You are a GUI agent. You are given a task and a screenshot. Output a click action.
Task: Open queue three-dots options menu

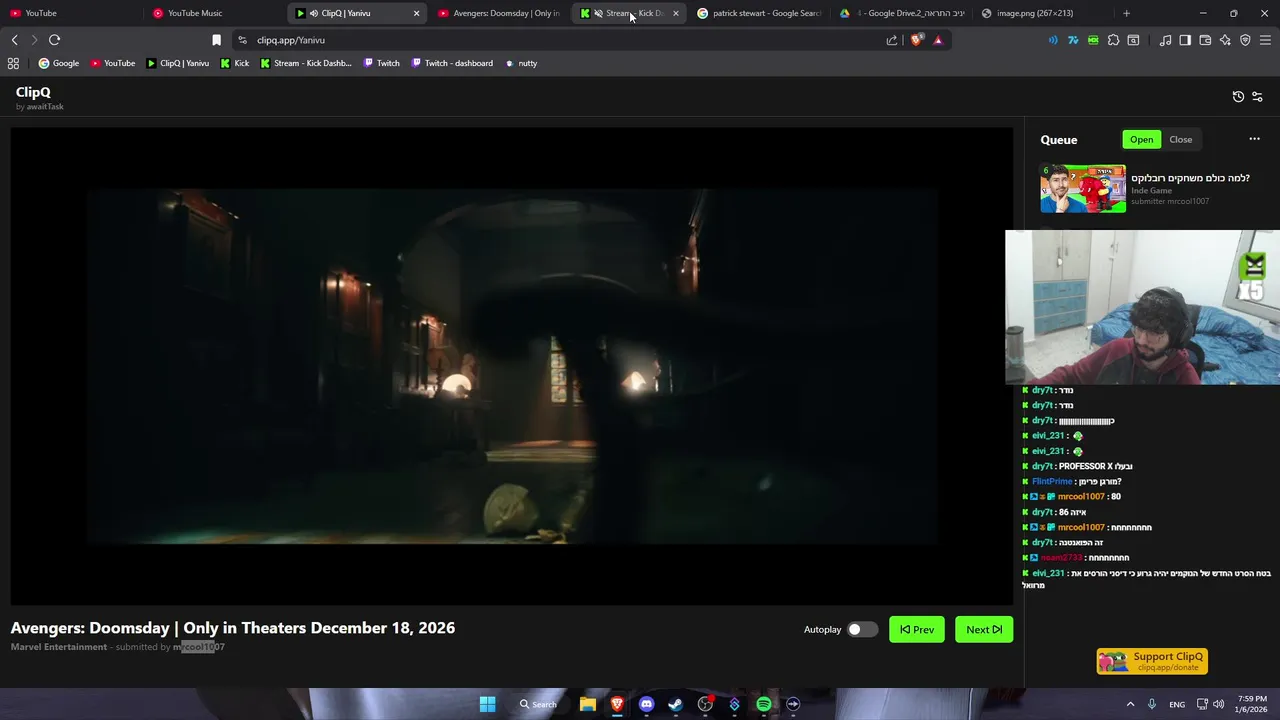click(1254, 139)
